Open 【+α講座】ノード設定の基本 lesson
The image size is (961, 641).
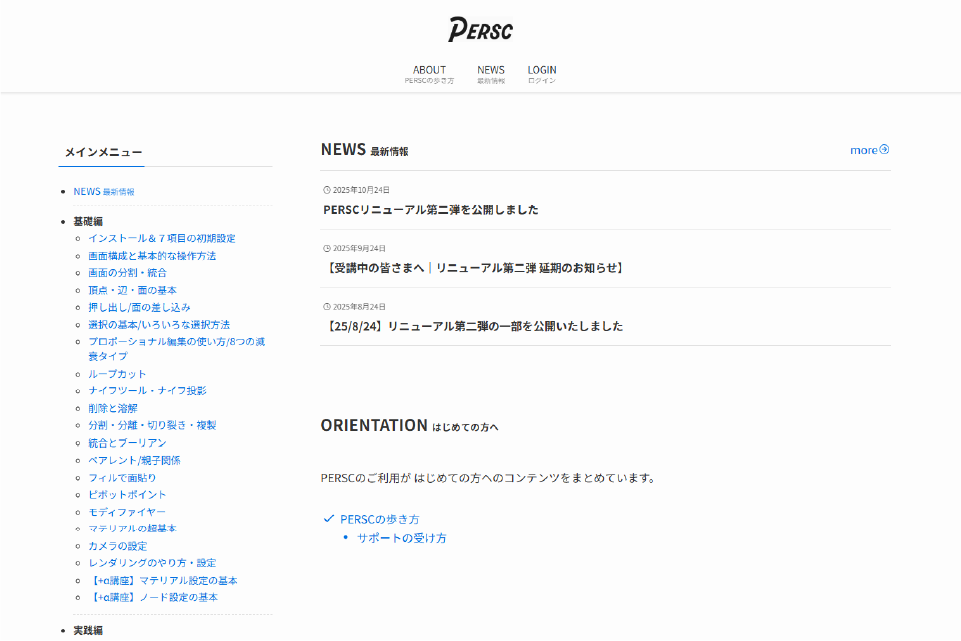tap(153, 597)
